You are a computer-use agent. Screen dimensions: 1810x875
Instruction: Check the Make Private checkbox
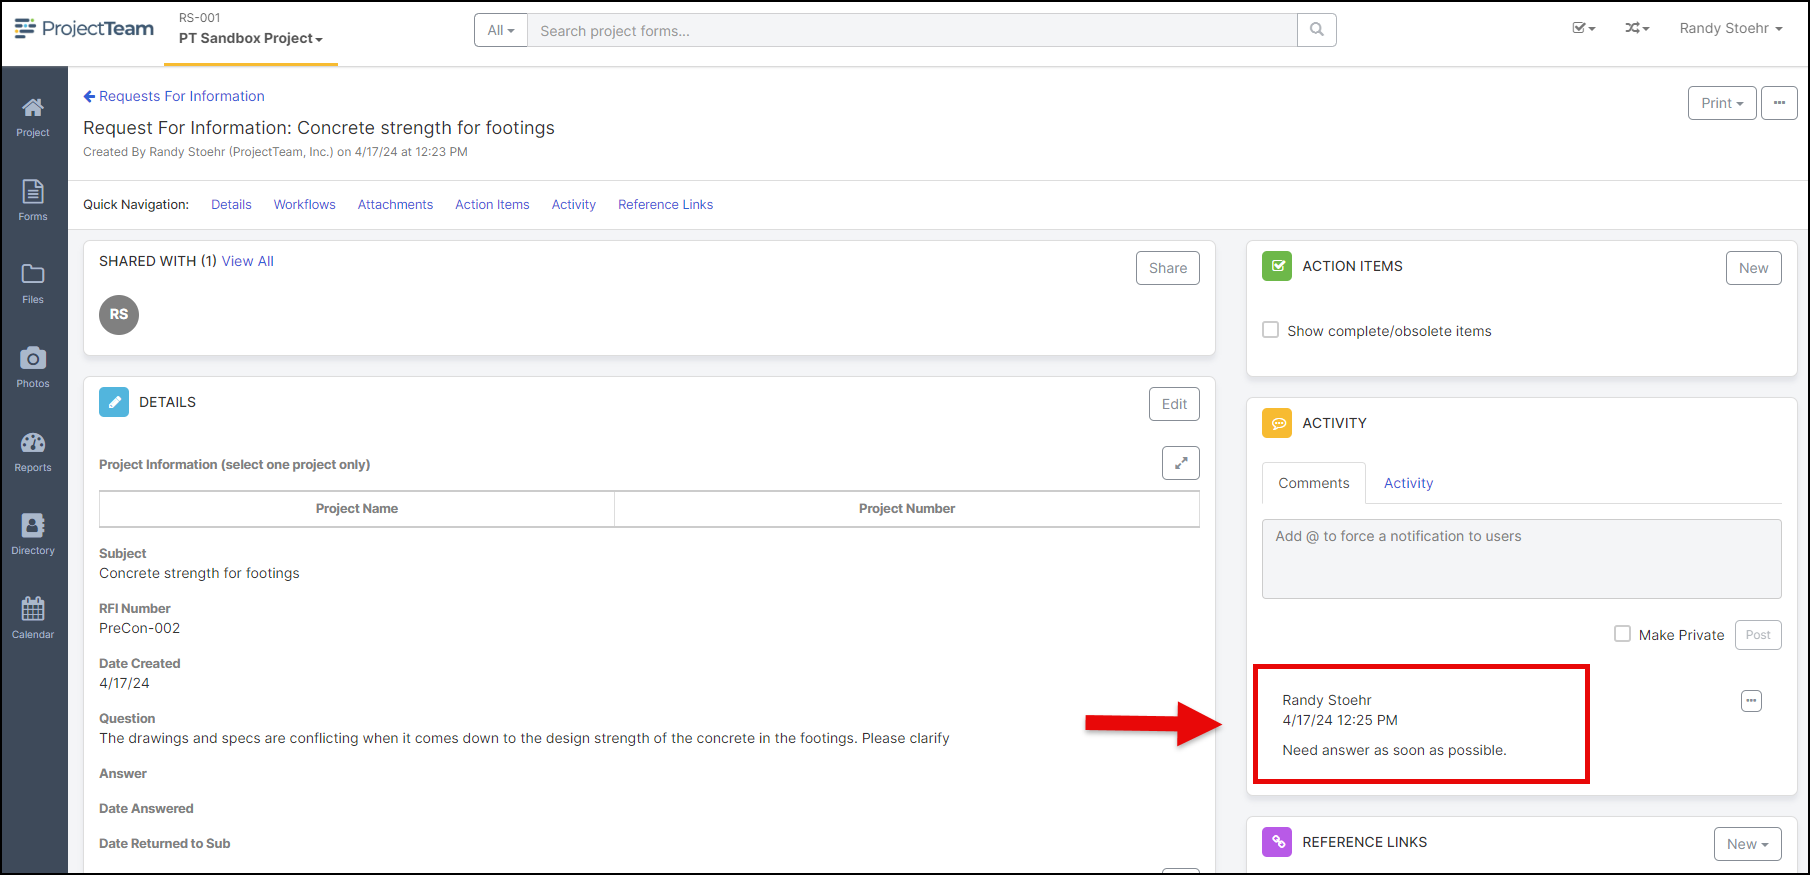click(x=1622, y=634)
